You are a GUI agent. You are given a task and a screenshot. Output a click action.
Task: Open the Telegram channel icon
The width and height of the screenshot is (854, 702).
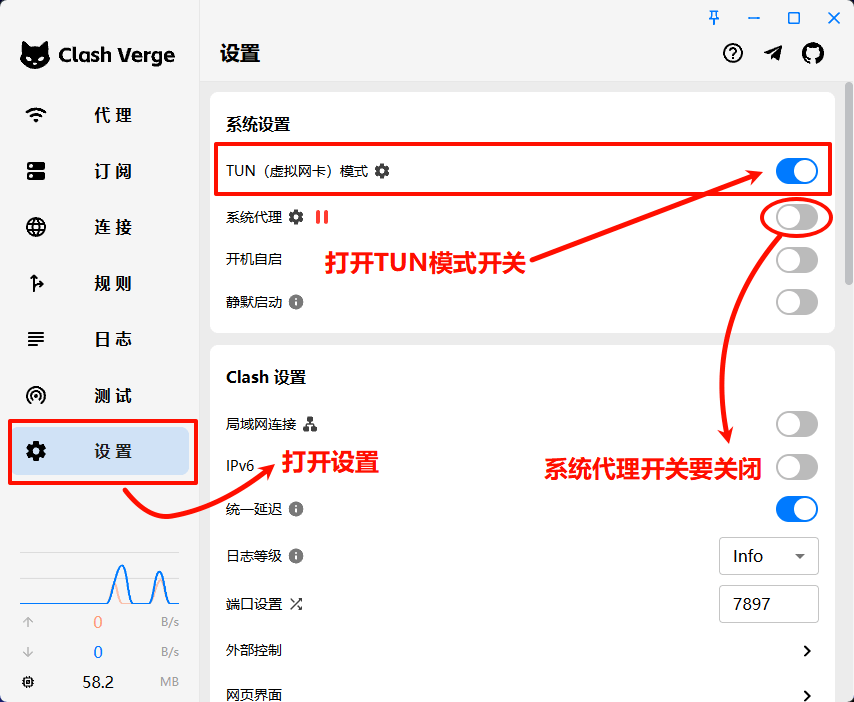coord(773,53)
